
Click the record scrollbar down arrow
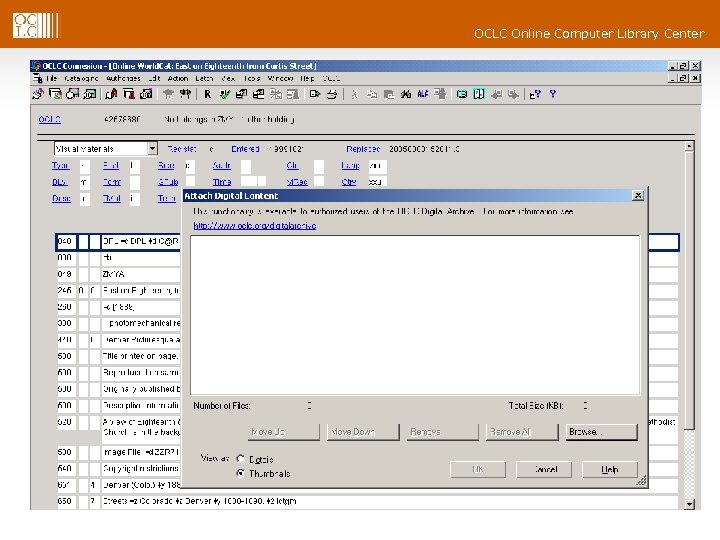point(689,505)
